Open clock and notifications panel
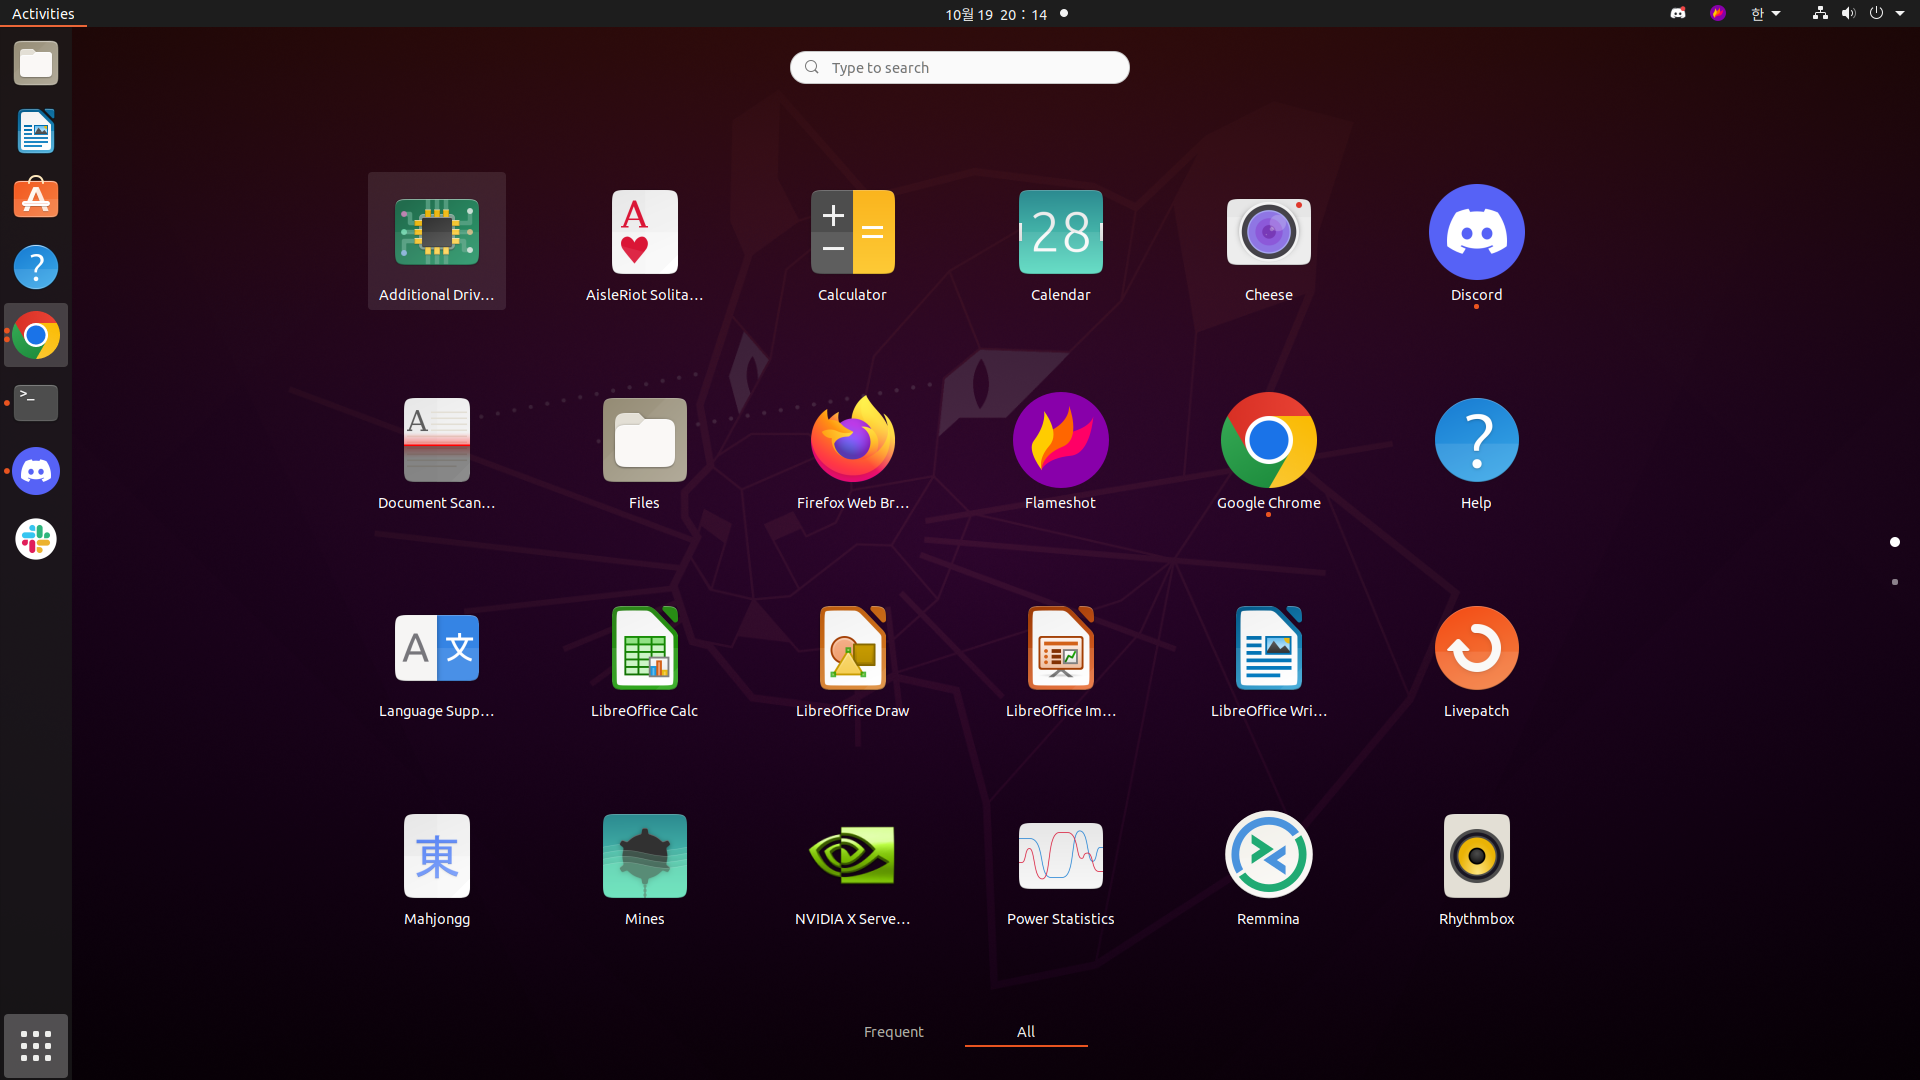Viewport: 1920px width, 1080px height. (996, 14)
